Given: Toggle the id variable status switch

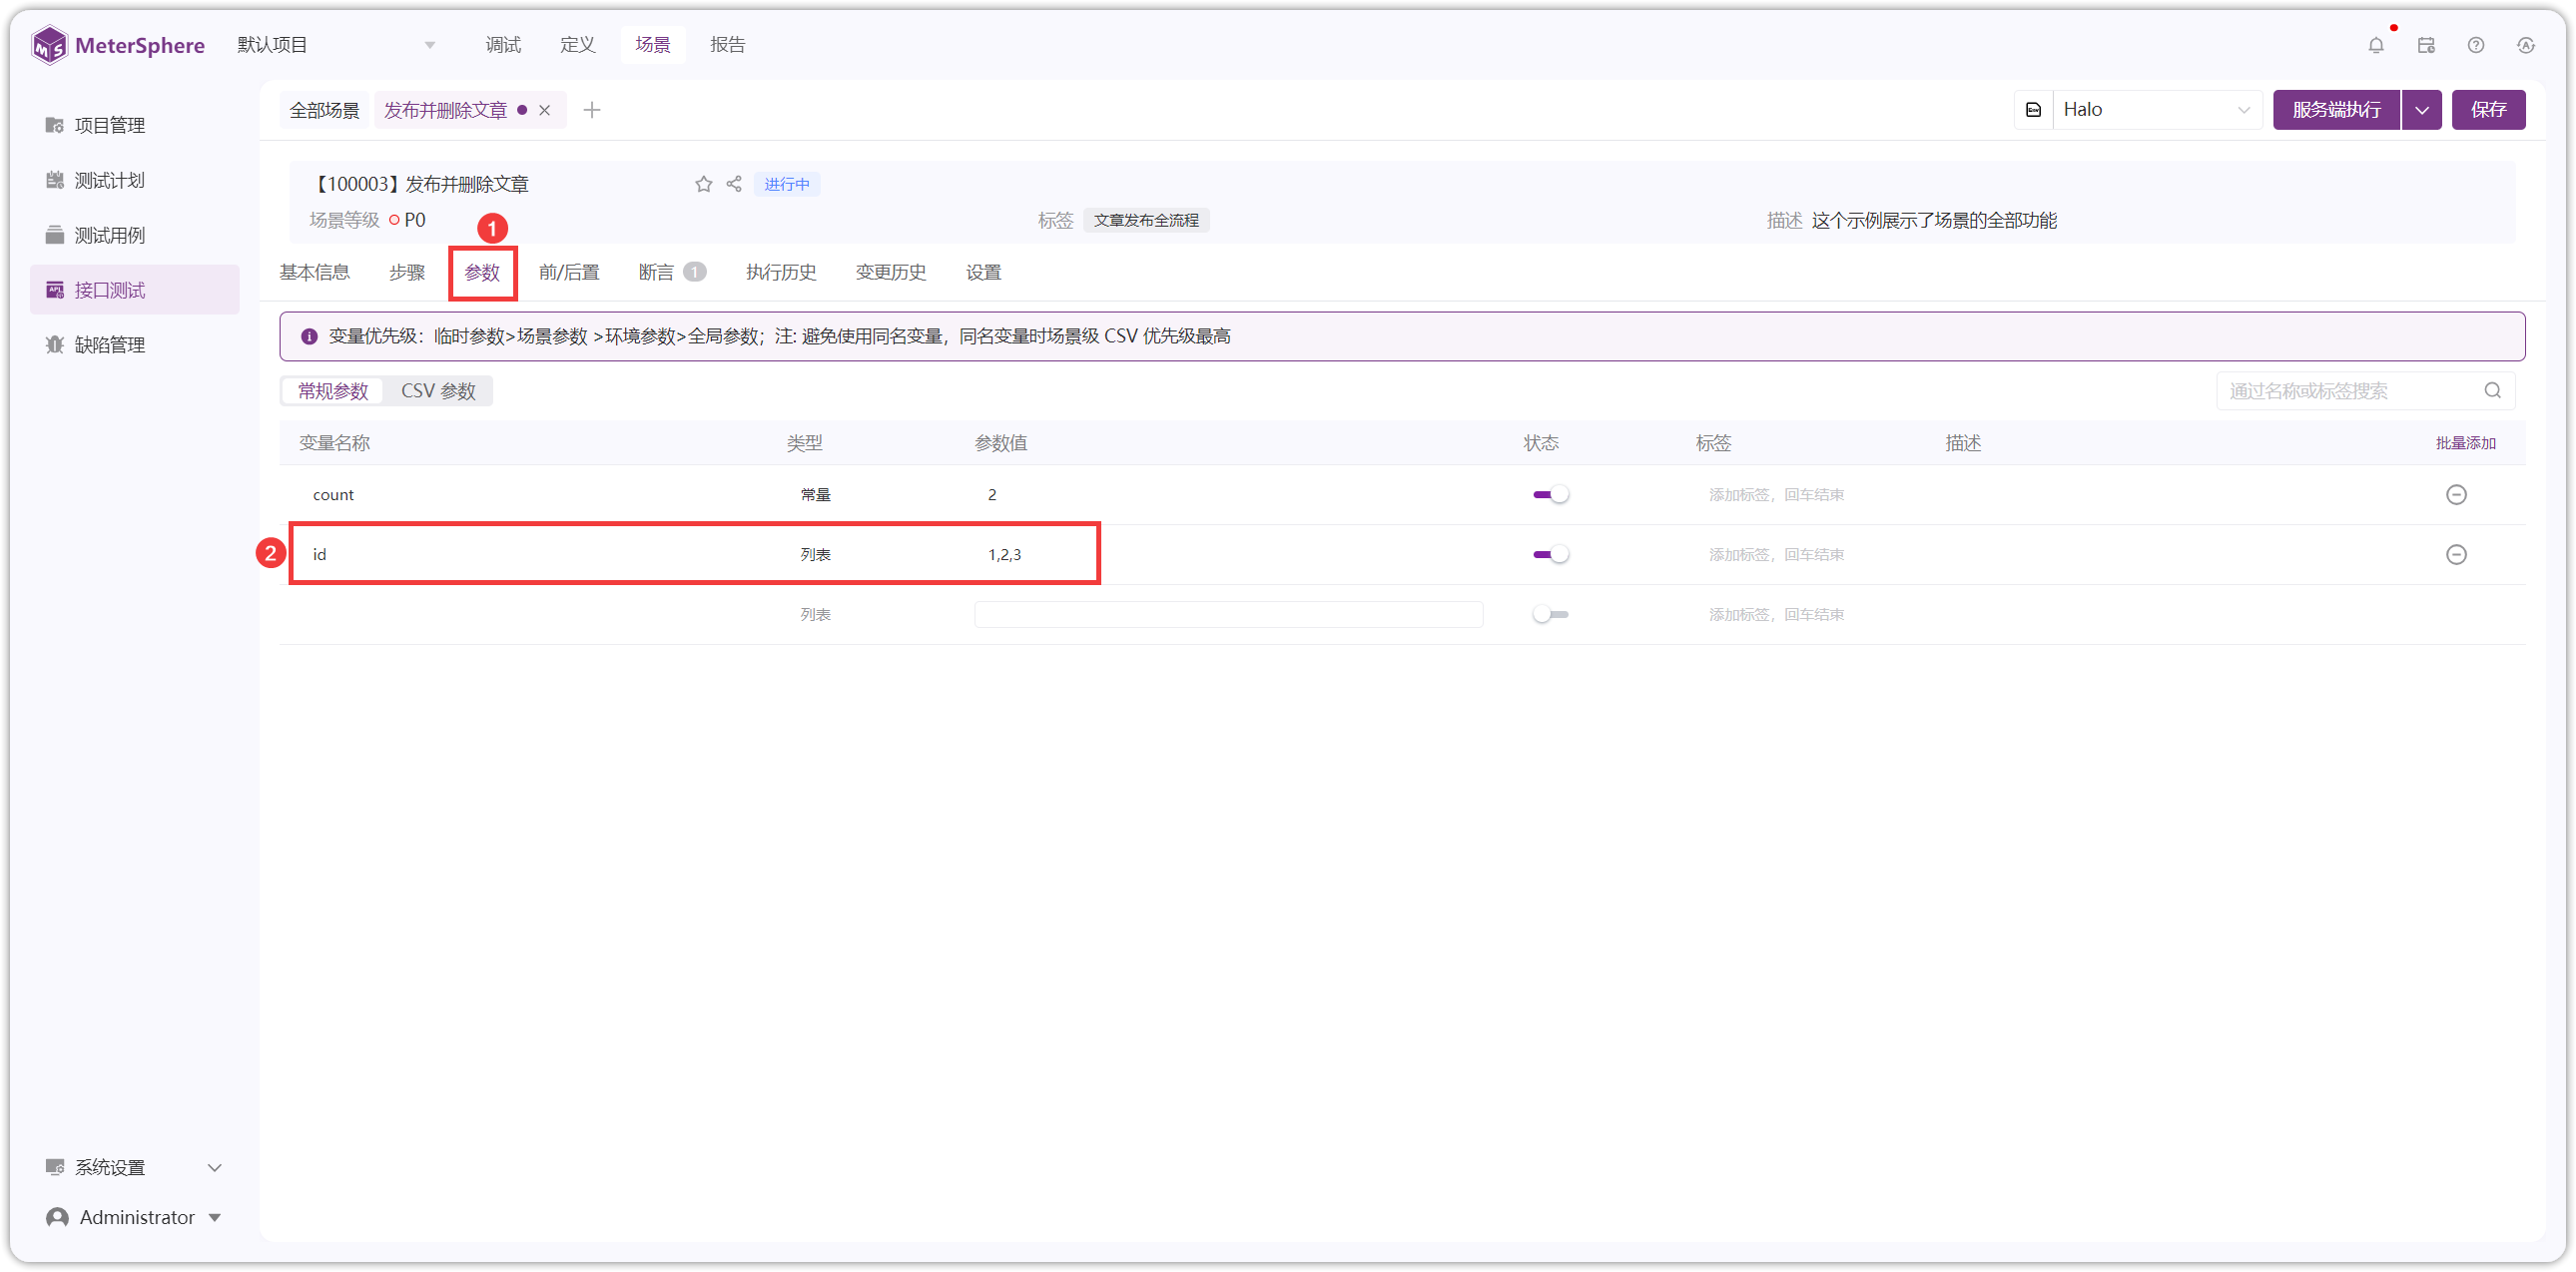Looking at the screenshot, I should [x=1550, y=555].
